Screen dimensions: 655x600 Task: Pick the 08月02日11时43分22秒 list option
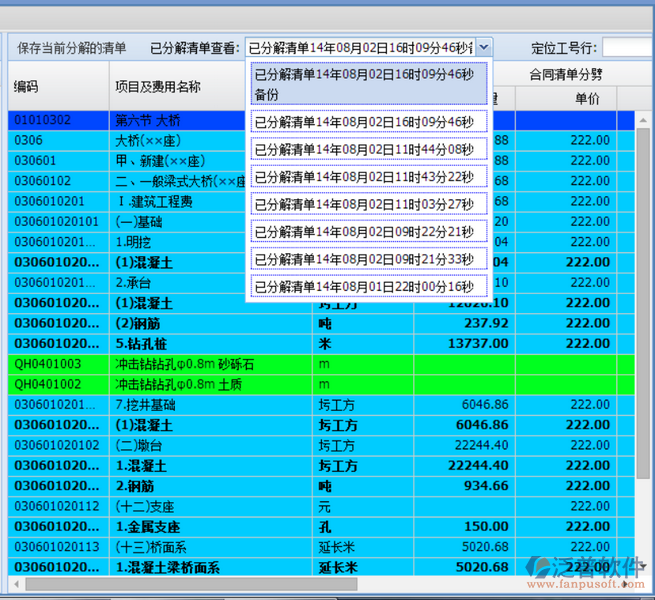pos(369,177)
